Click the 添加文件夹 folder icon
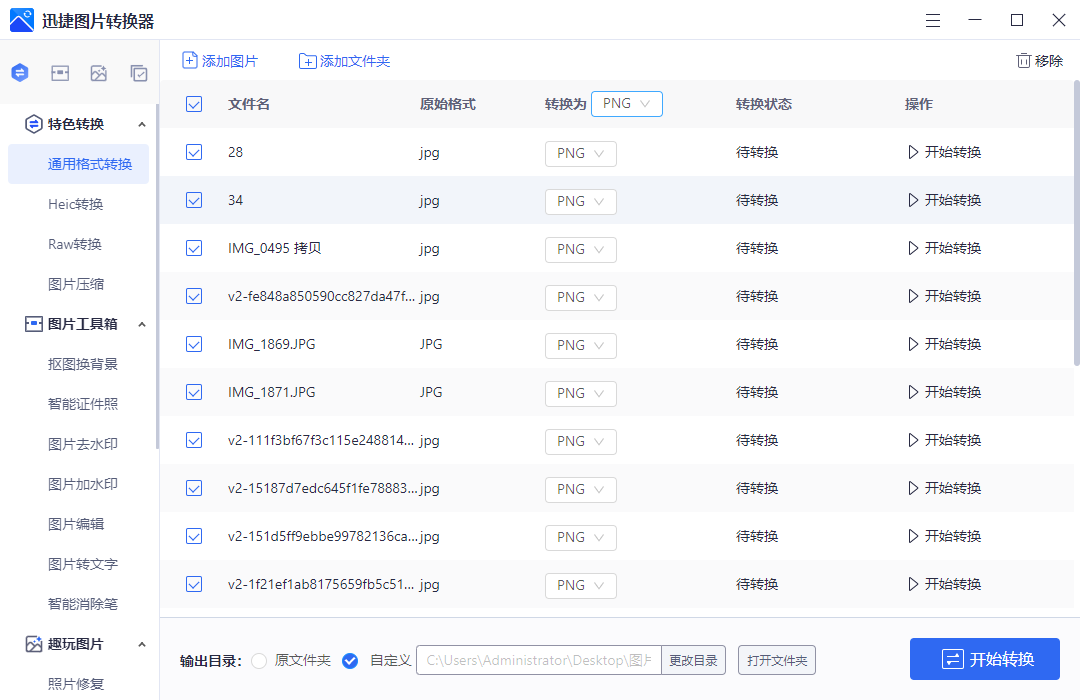Viewport: 1080px width, 700px height. coord(307,61)
